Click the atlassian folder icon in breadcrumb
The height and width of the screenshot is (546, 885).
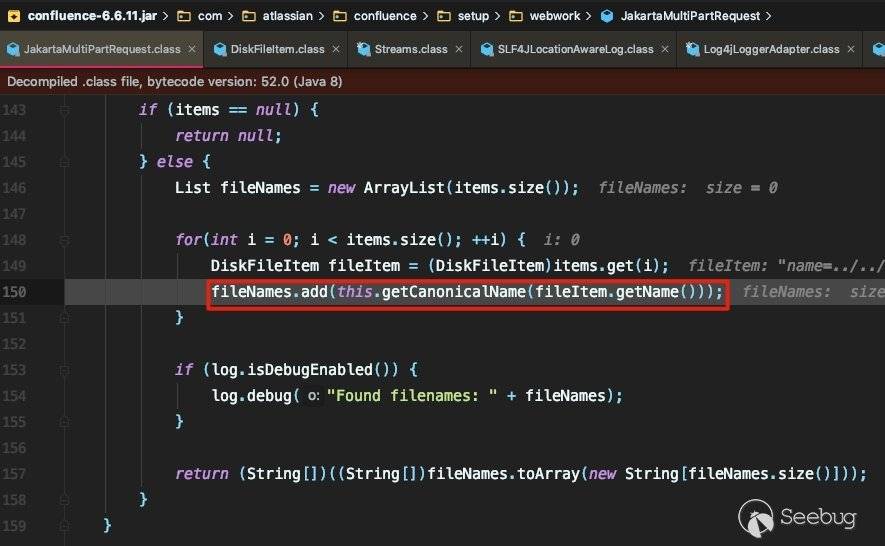pos(249,16)
